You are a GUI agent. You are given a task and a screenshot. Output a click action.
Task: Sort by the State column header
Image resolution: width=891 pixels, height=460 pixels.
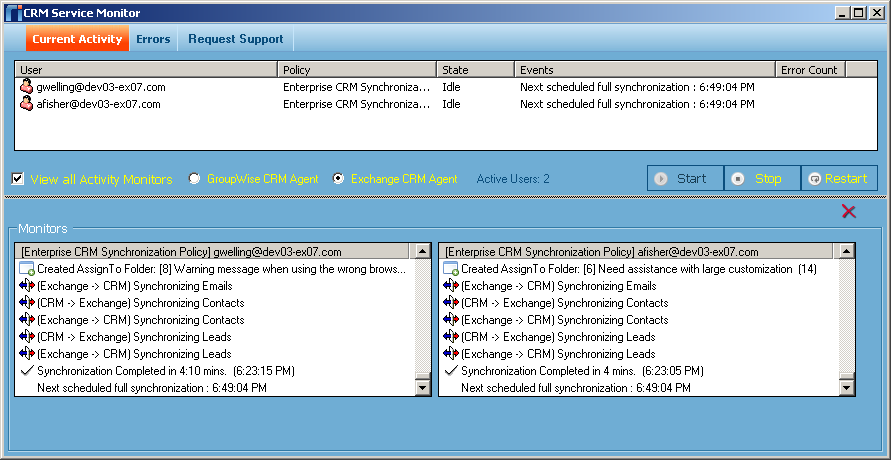click(476, 70)
